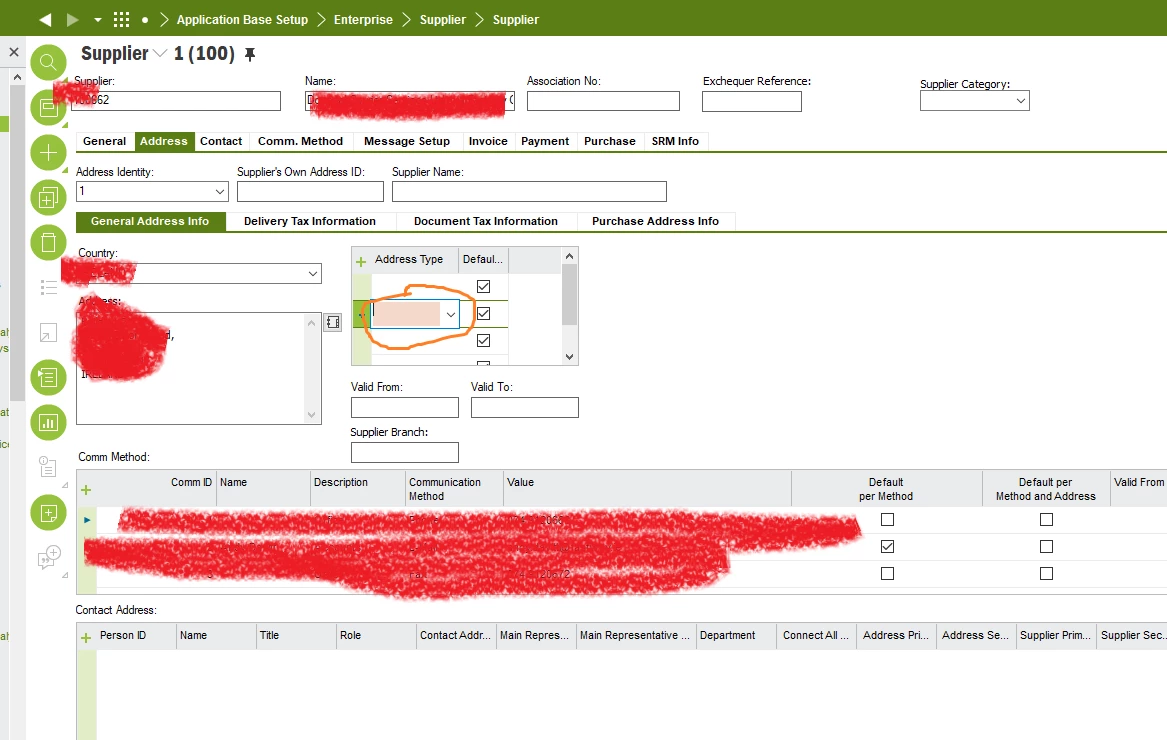Open the Address Identity dropdown
Viewport: 1167px width, 740px height.
(220, 191)
